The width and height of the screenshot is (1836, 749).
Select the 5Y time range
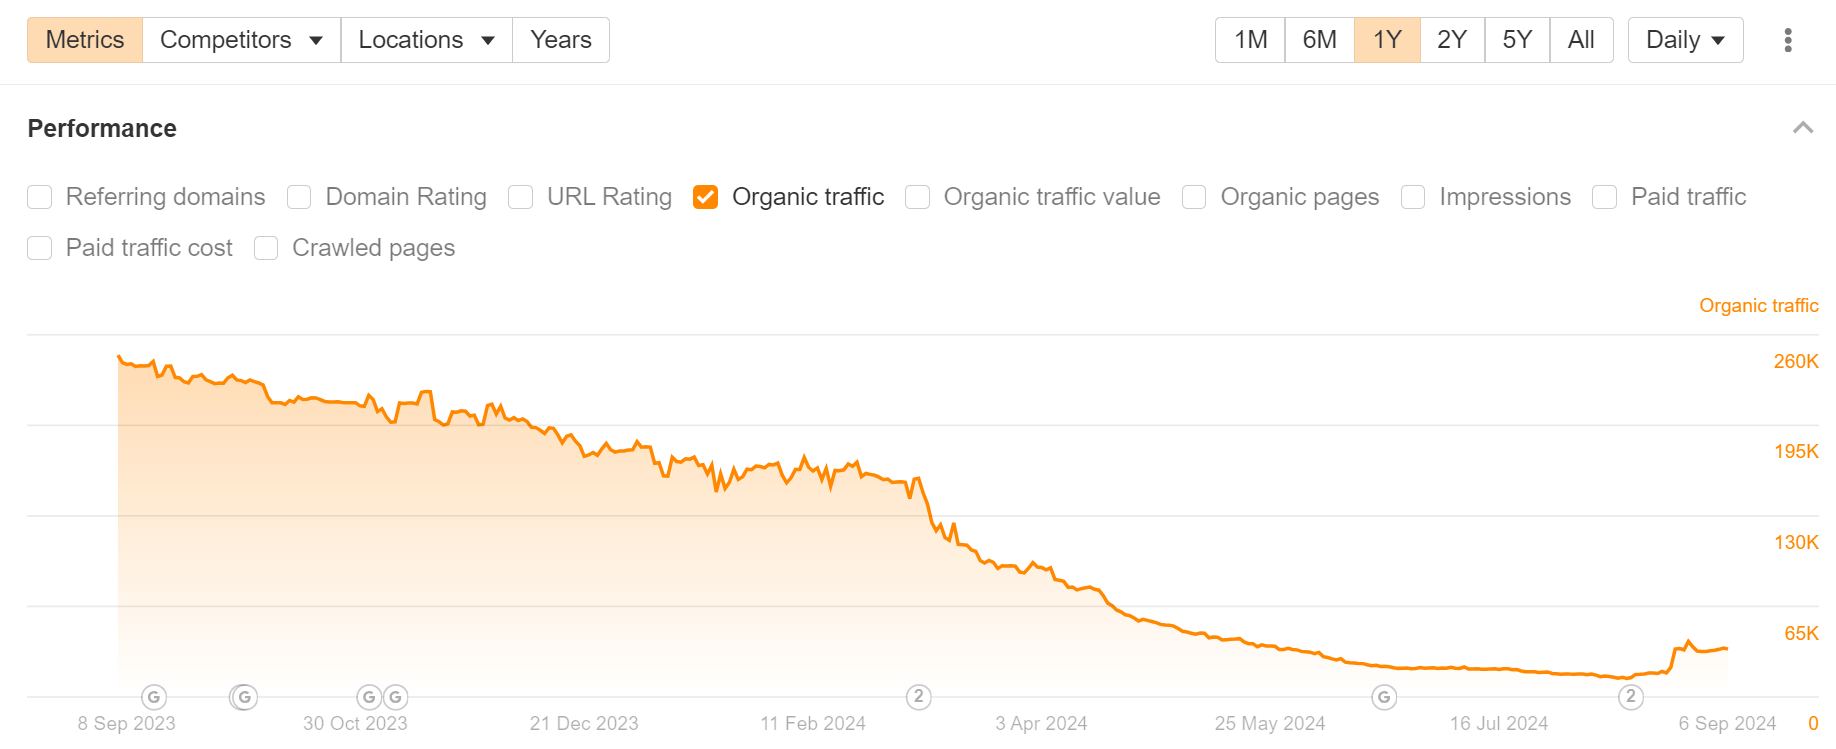click(x=1517, y=40)
